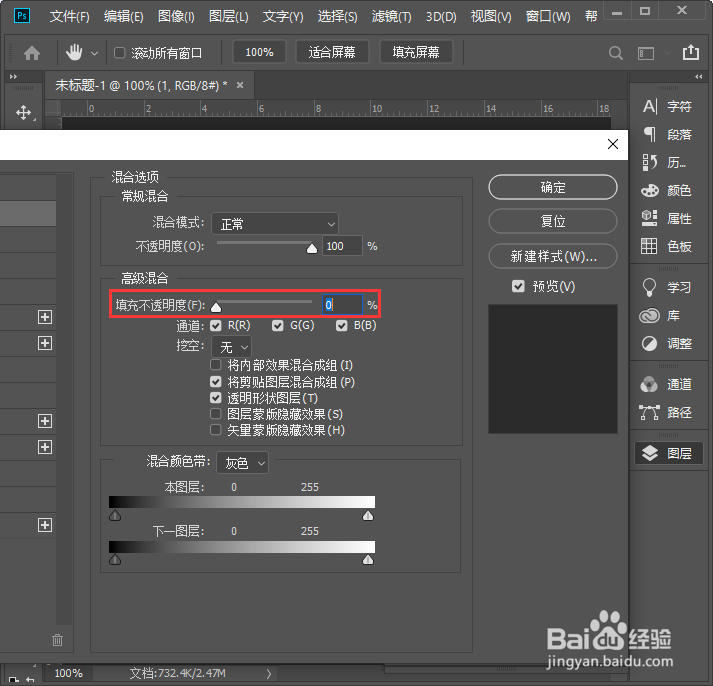Toggle 滚动所有窗口 checkbox
713x686 pixels.
click(120, 53)
